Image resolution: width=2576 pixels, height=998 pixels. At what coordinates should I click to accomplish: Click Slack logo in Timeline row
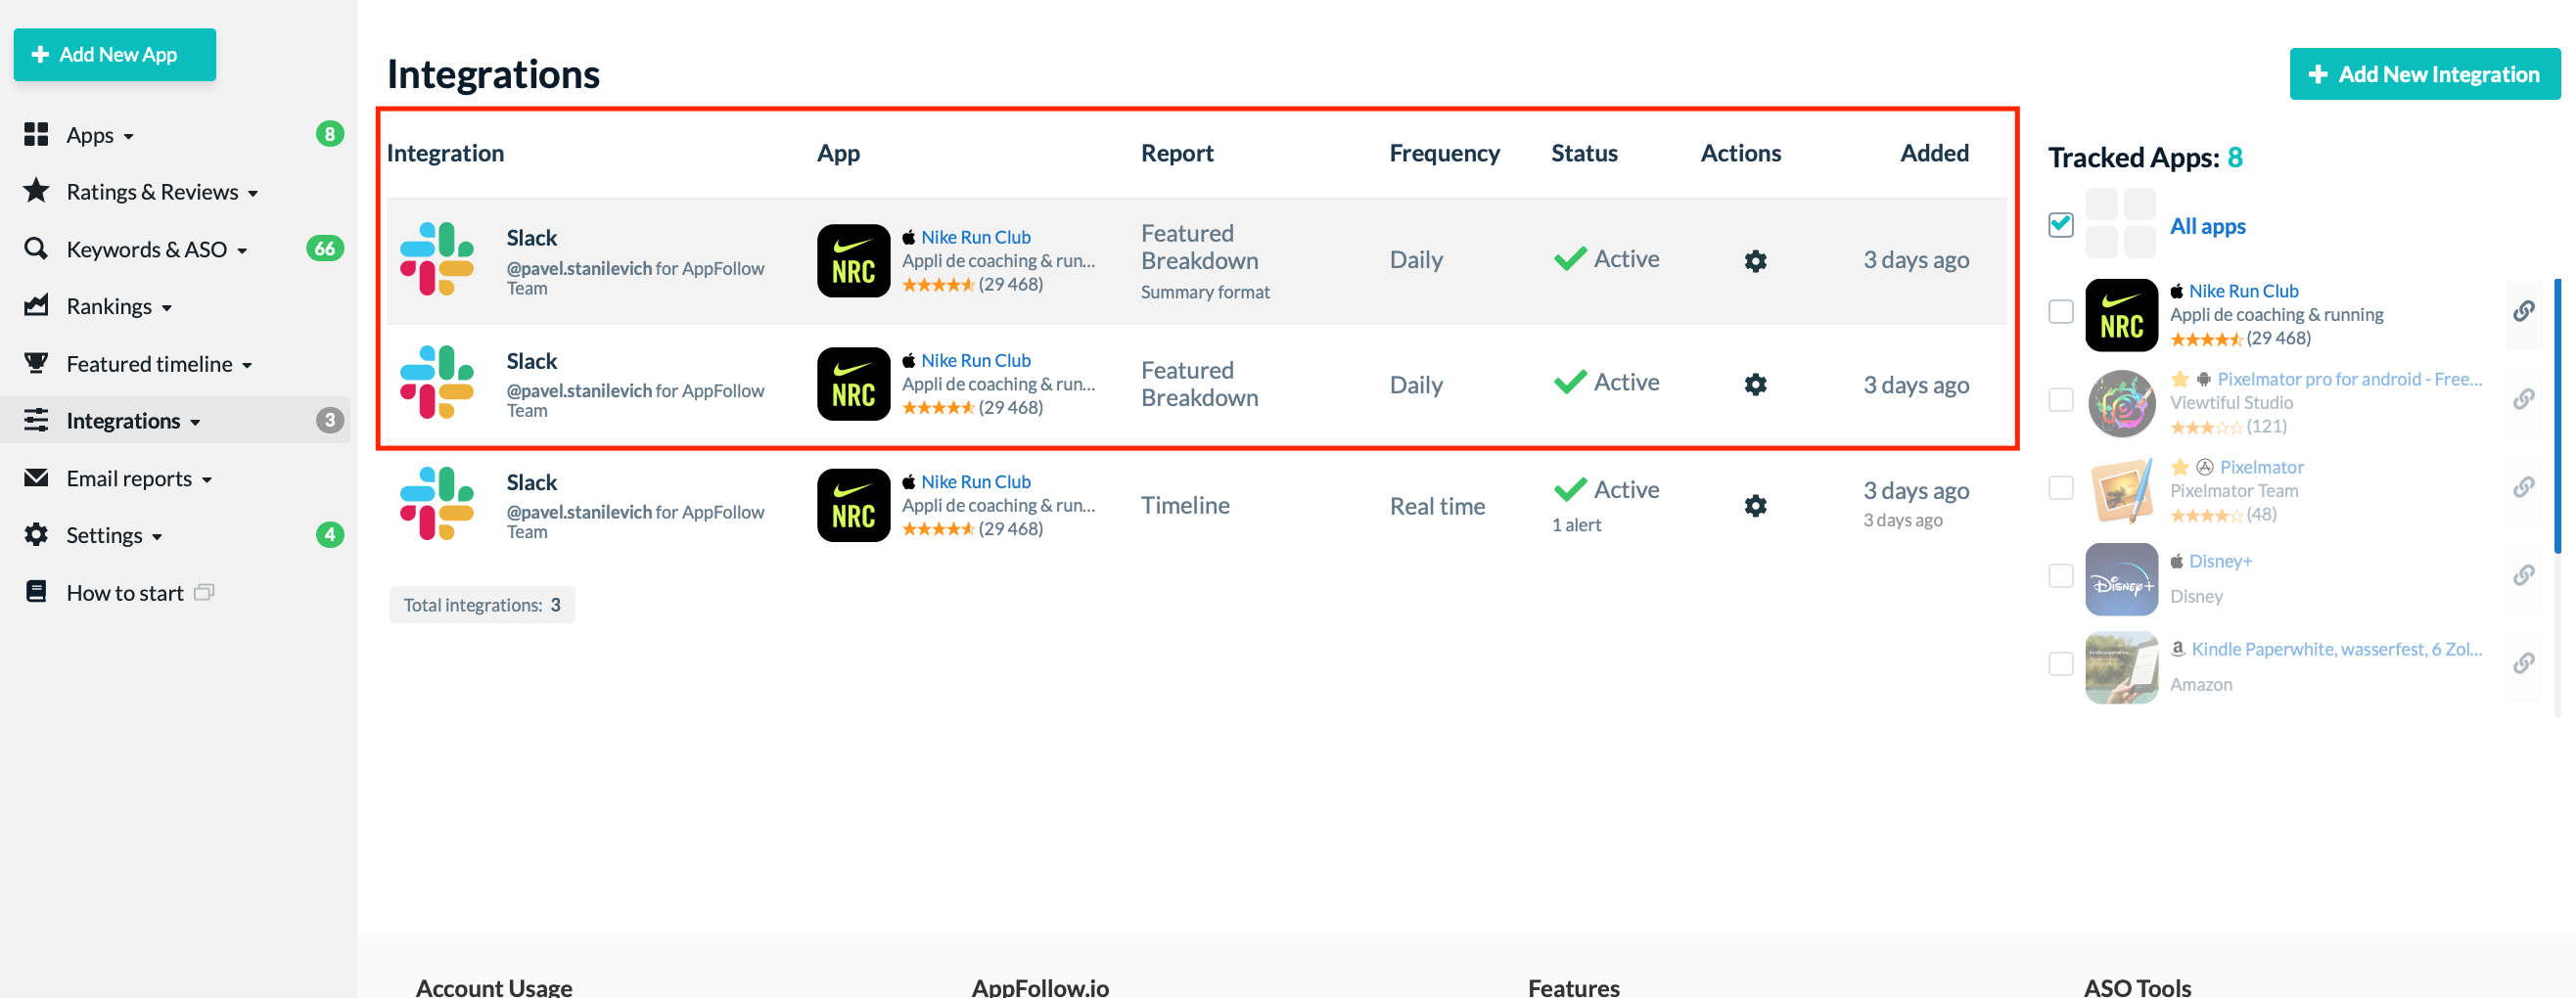tap(437, 504)
